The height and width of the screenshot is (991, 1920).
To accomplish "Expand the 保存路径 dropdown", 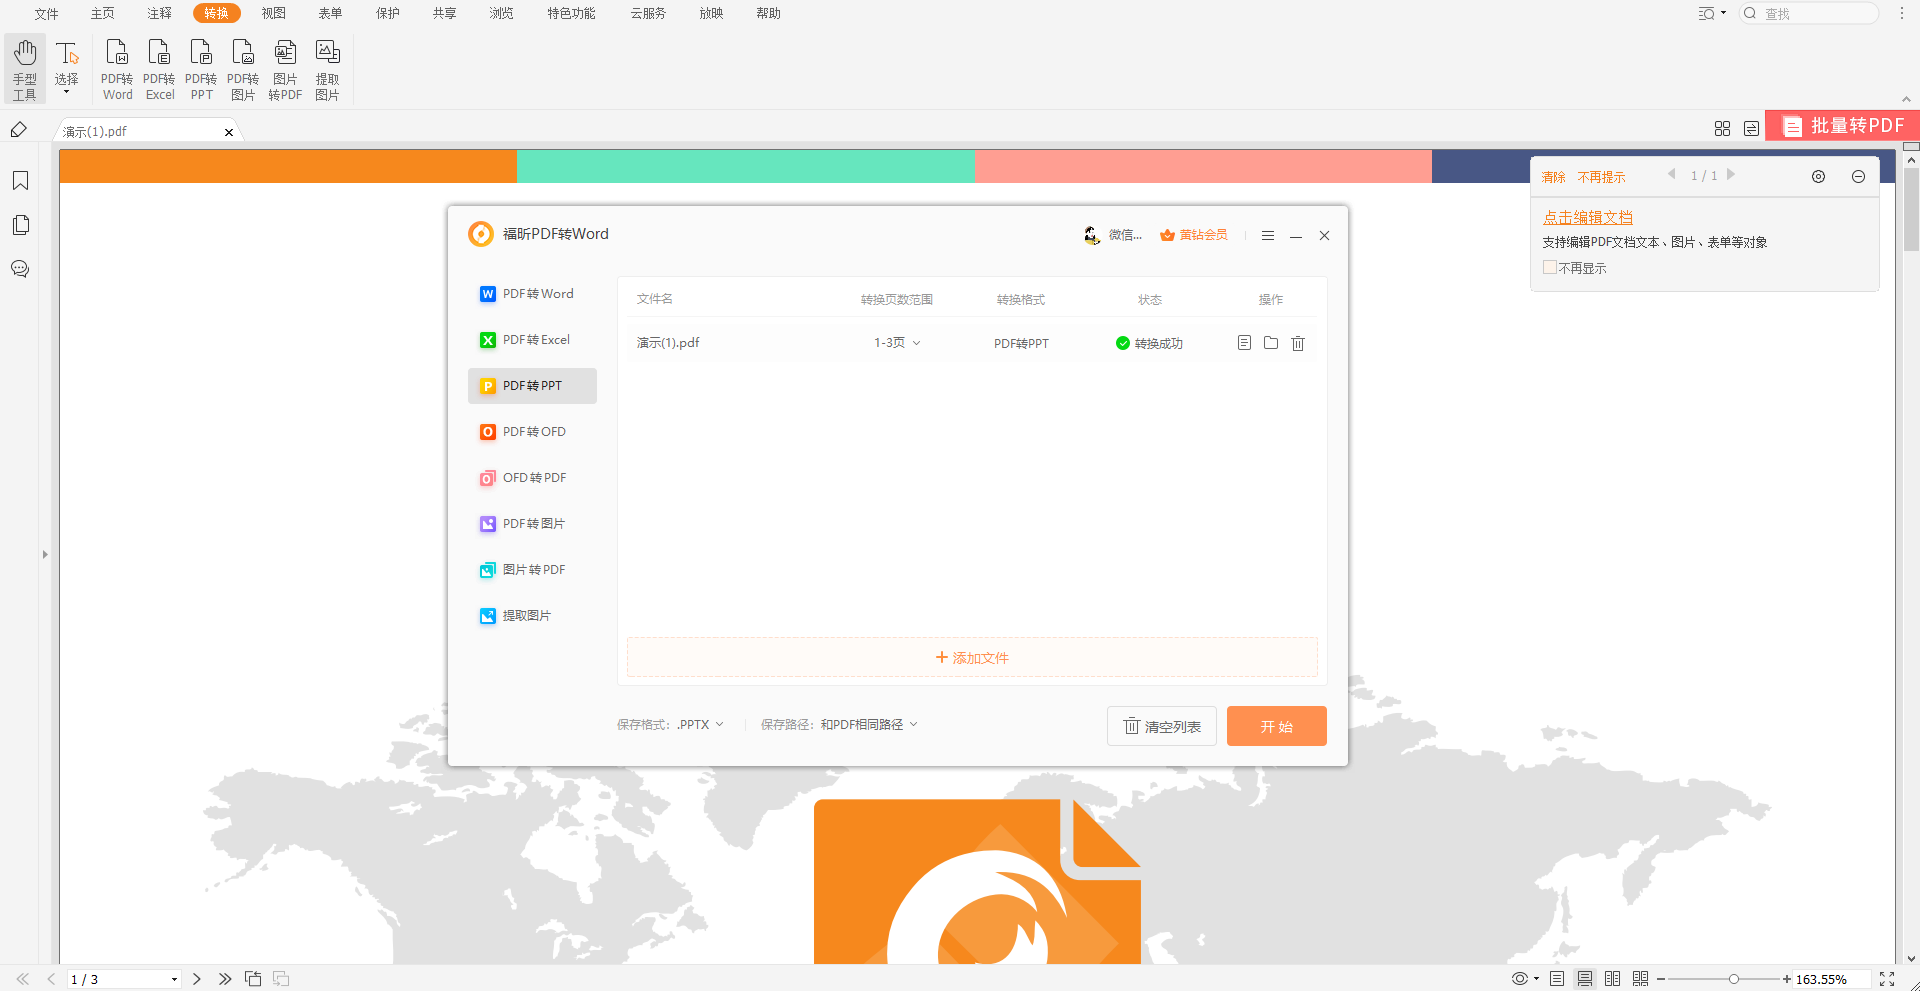I will (x=868, y=725).
